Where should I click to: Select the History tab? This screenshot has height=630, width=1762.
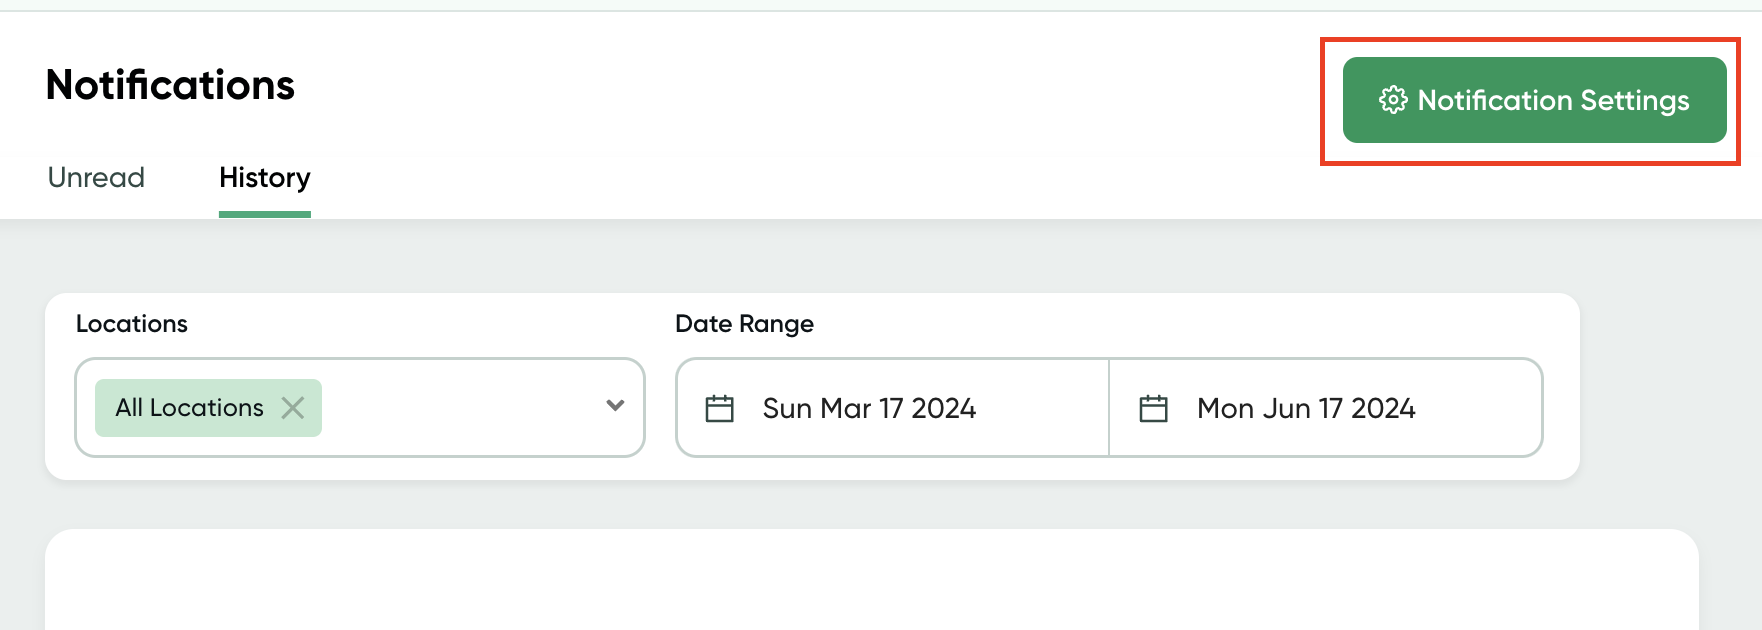tap(265, 178)
